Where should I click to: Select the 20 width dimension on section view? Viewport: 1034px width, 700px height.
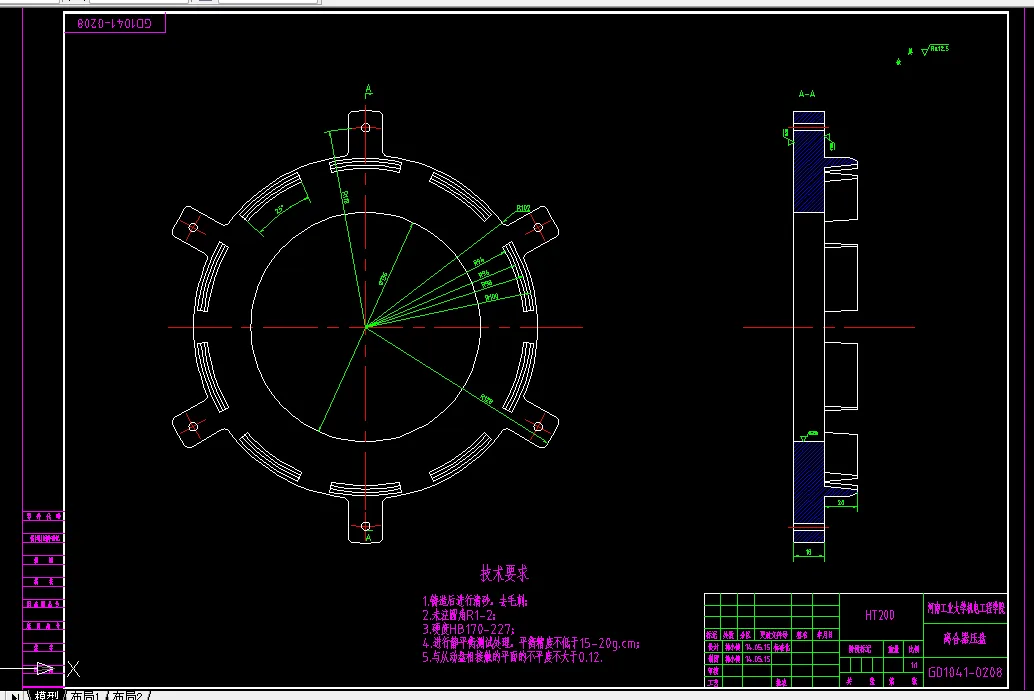tap(841, 503)
